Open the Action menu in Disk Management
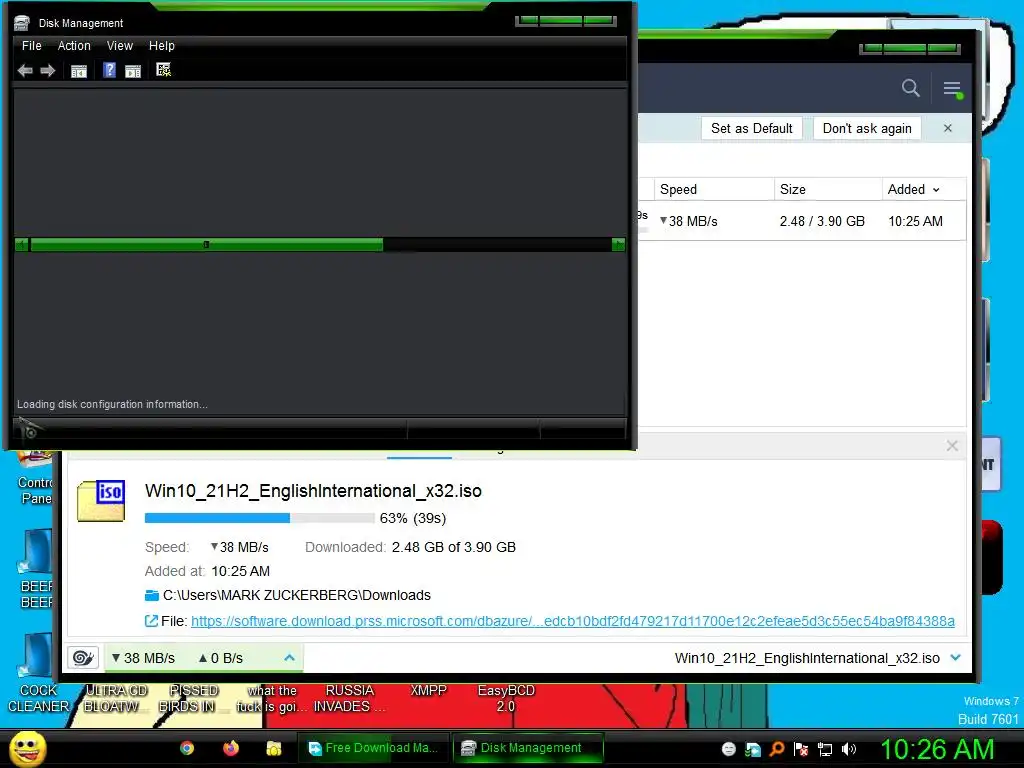Image resolution: width=1024 pixels, height=768 pixels. point(74,46)
